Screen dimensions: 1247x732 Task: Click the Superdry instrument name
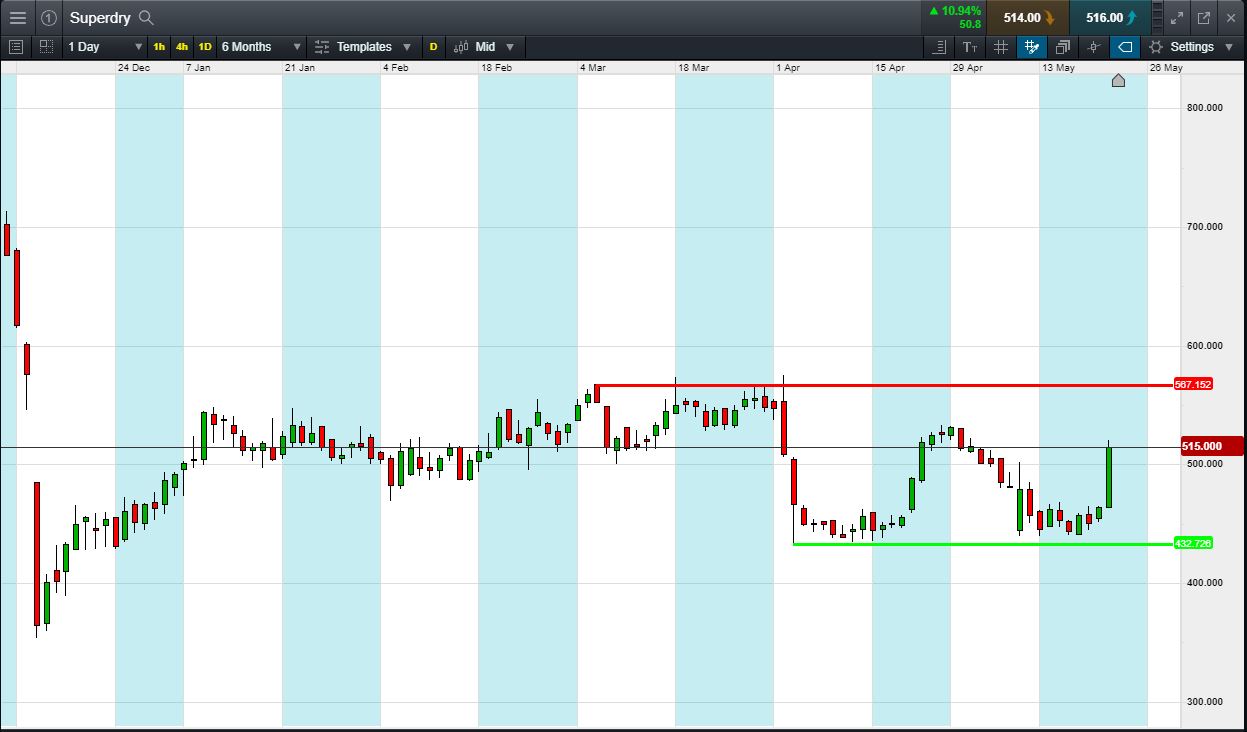click(101, 17)
